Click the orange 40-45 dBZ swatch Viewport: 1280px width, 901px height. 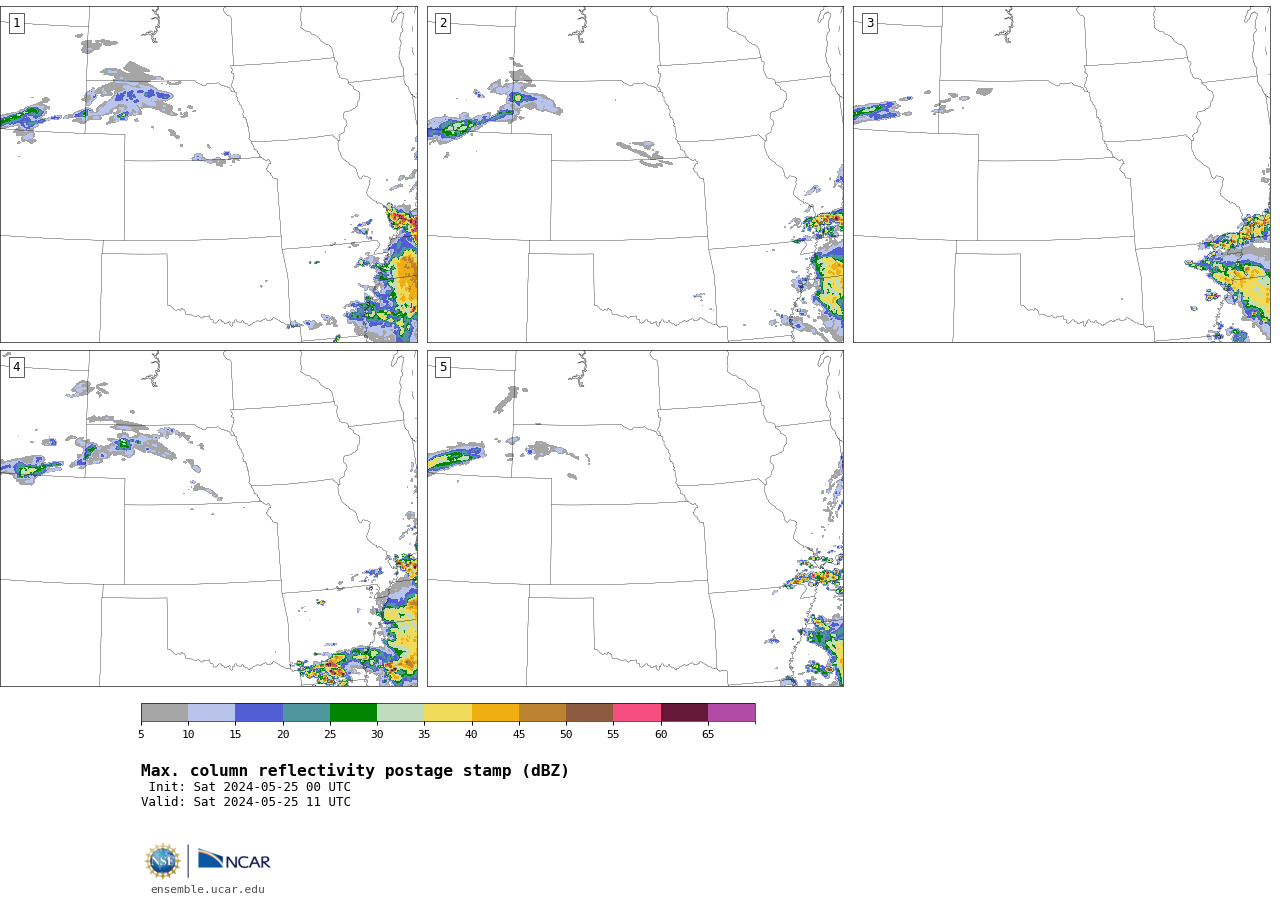495,712
